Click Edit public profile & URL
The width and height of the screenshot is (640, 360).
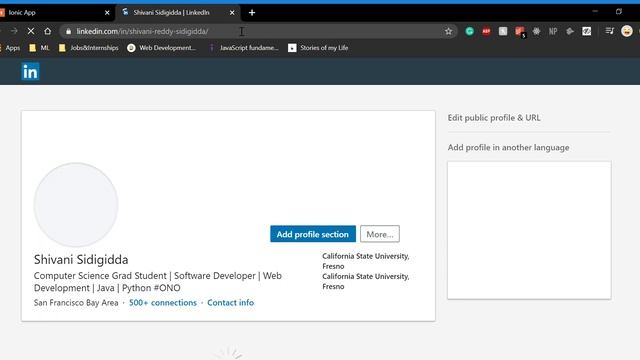coord(494,118)
